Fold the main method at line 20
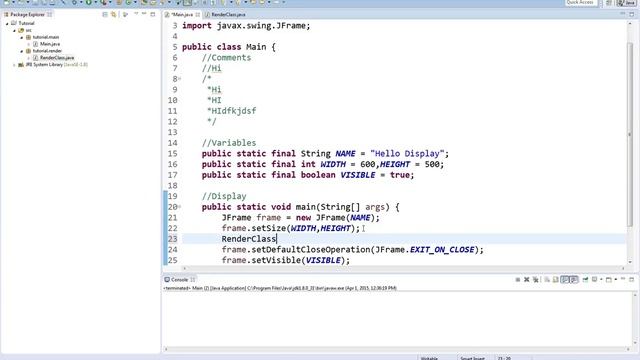Viewport: 640px width, 360px height. pyautogui.click(x=180, y=207)
